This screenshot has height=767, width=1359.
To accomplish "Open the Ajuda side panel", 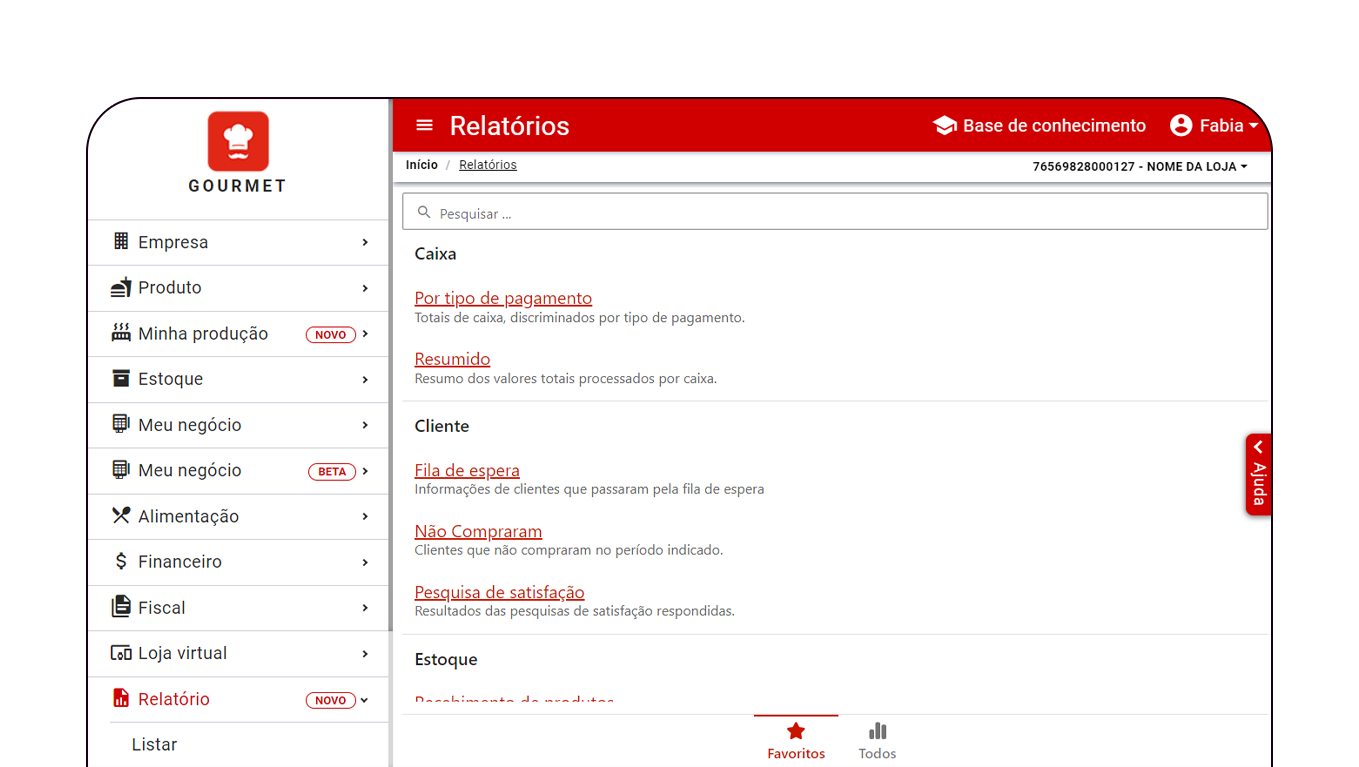I will pyautogui.click(x=1258, y=475).
